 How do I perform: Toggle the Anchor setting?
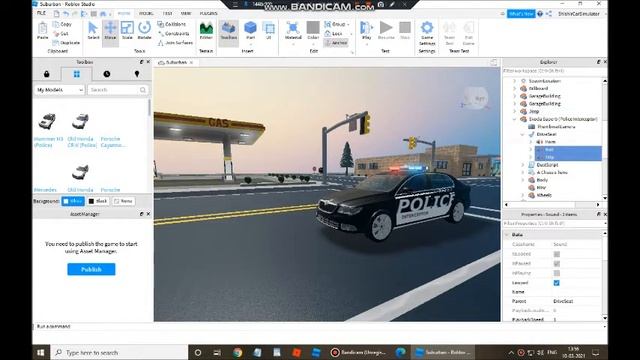(336, 42)
